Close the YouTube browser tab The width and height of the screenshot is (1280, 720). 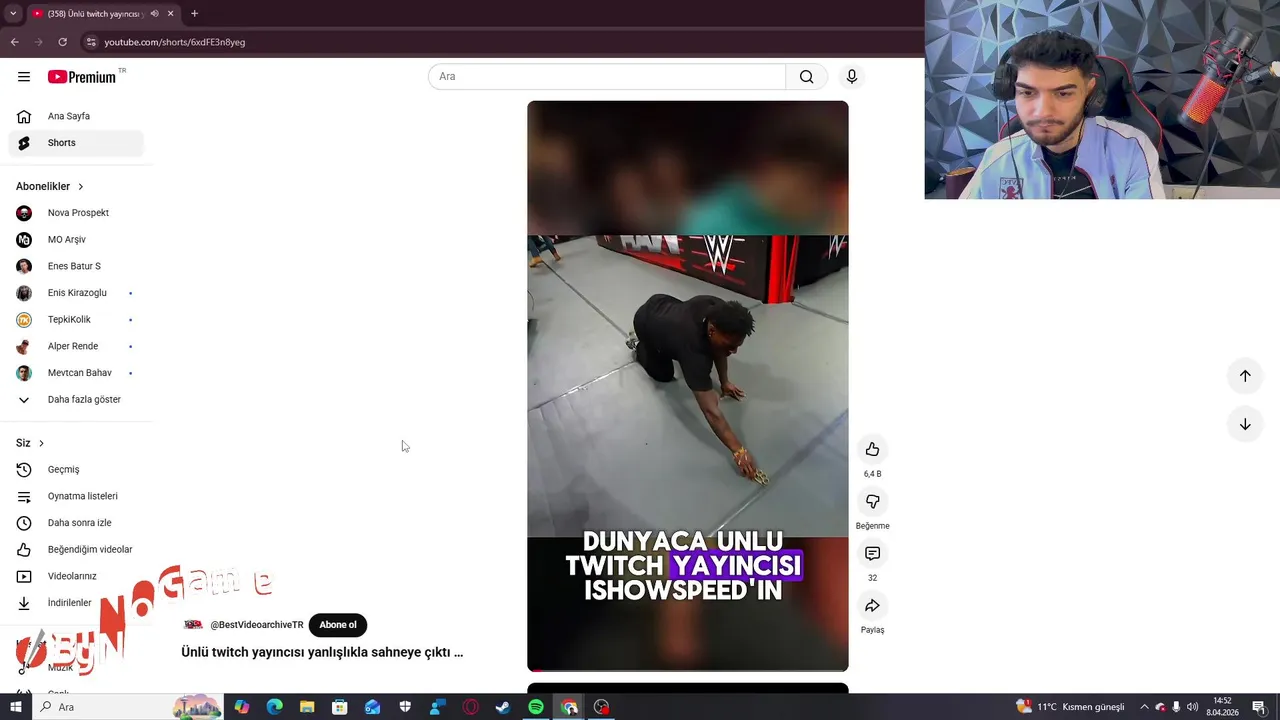170,14
